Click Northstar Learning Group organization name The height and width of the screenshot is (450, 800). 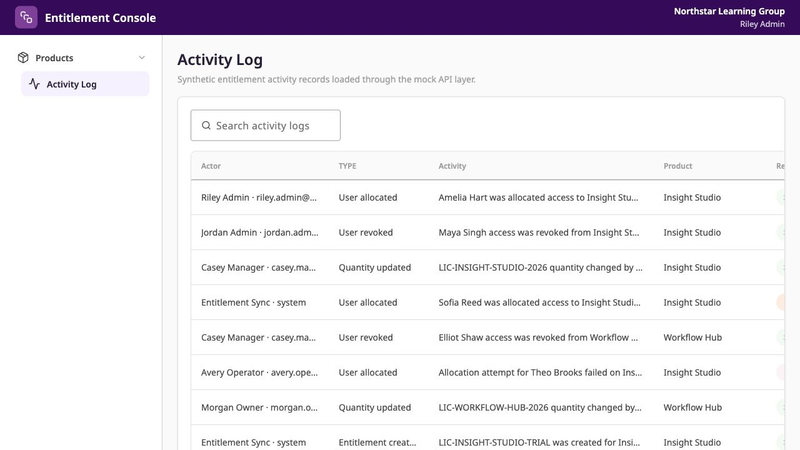pos(729,11)
